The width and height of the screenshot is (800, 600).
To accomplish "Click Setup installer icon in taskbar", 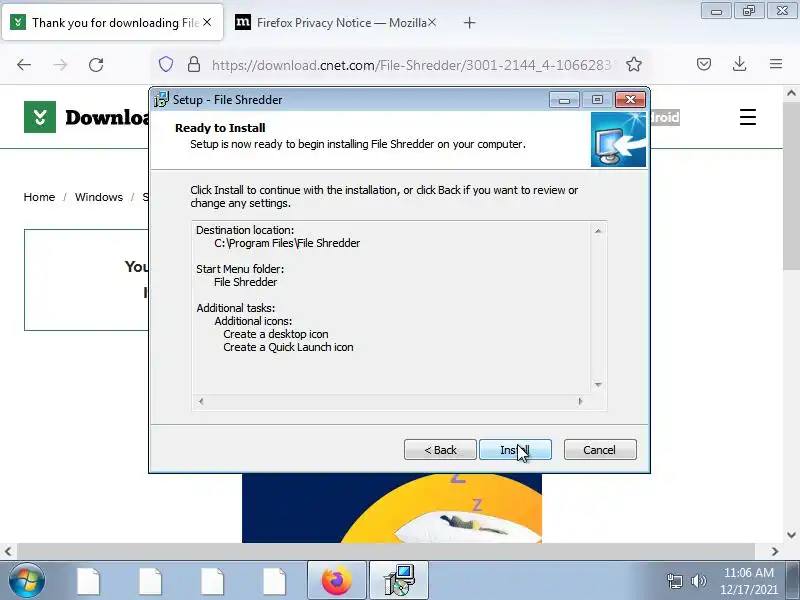I will point(399,581).
